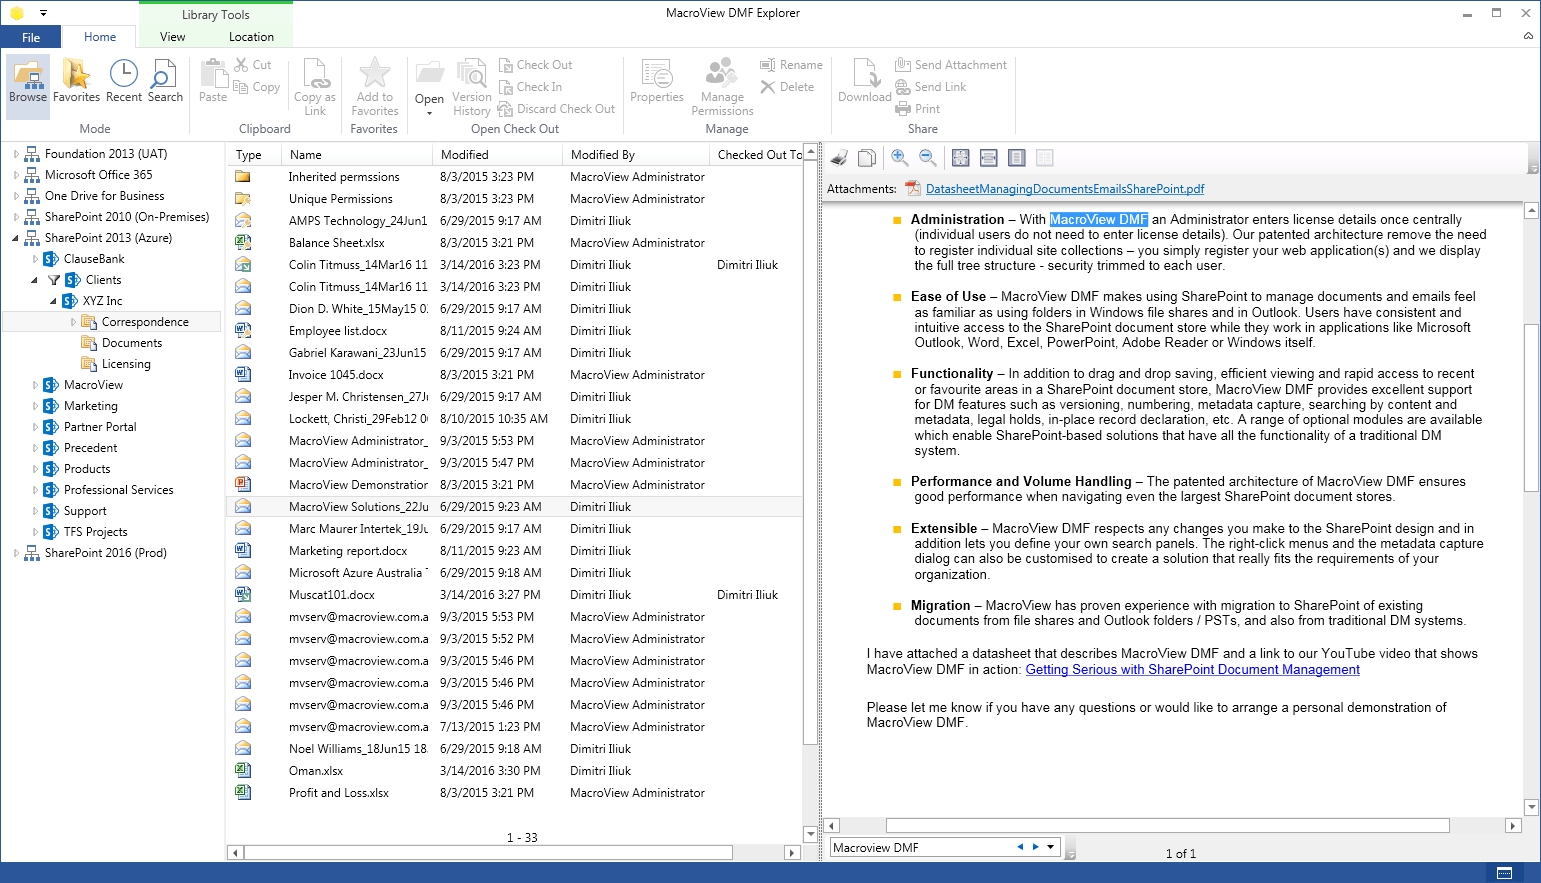This screenshot has width=1541, height=883.
Task: Click Send Attachment
Action: (x=951, y=65)
